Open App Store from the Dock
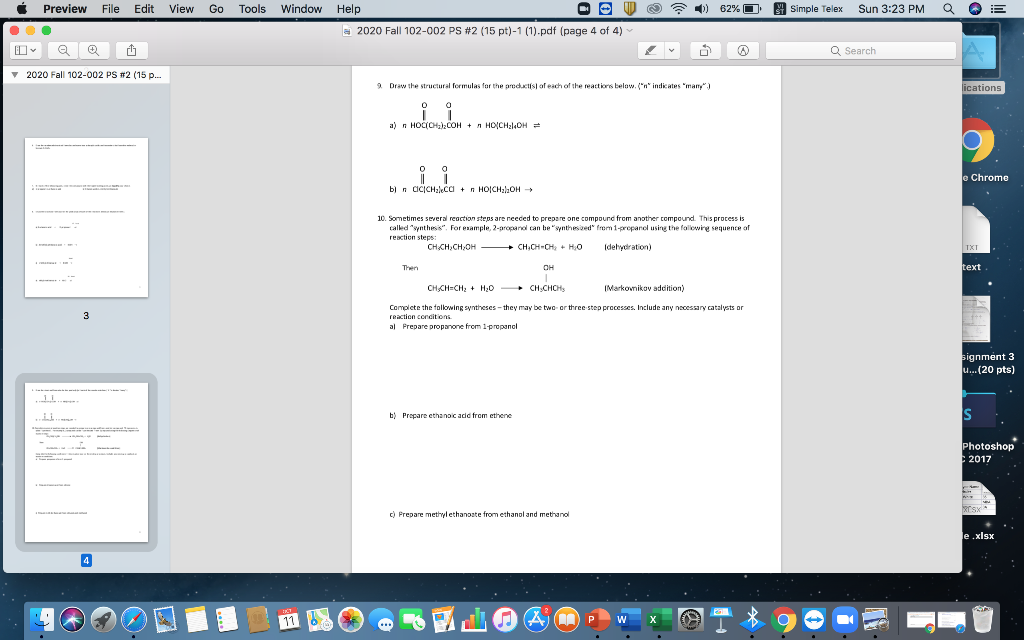This screenshot has width=1024, height=640. [536, 619]
